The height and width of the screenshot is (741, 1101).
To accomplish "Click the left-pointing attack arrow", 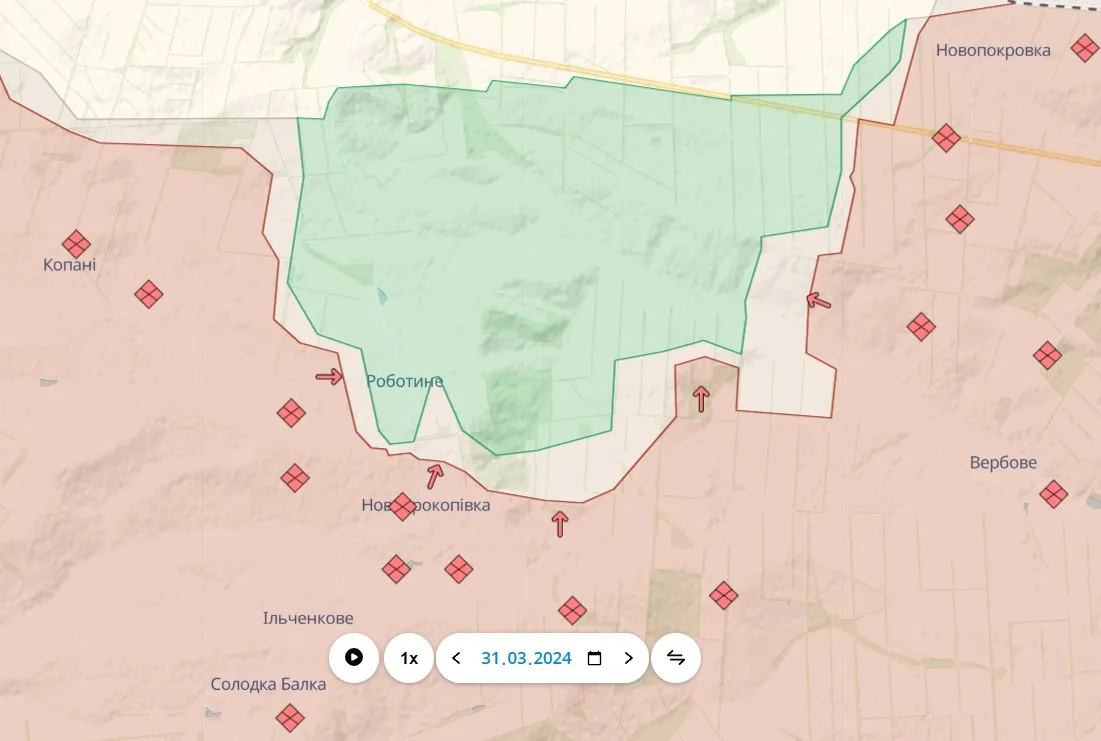I will [x=819, y=299].
